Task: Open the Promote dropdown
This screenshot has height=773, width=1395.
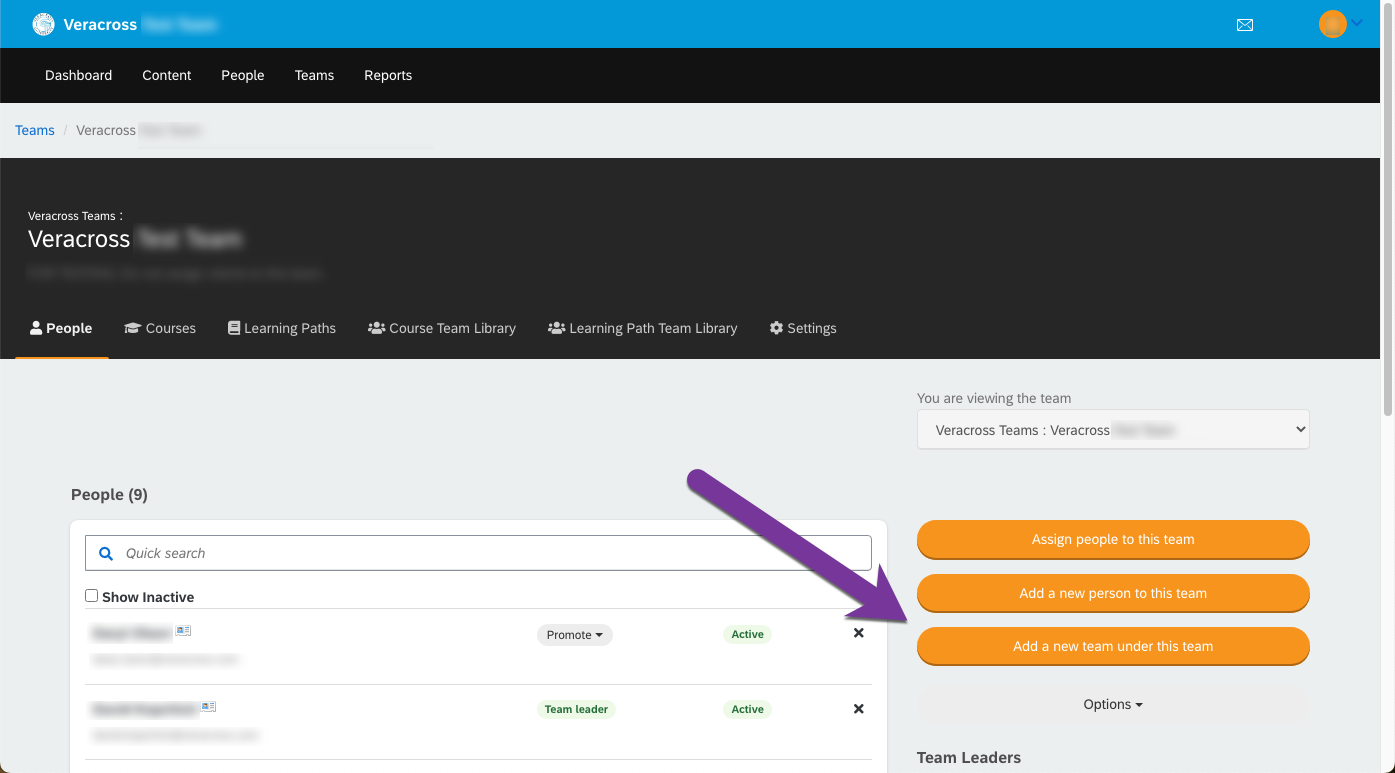Action: [x=574, y=635]
